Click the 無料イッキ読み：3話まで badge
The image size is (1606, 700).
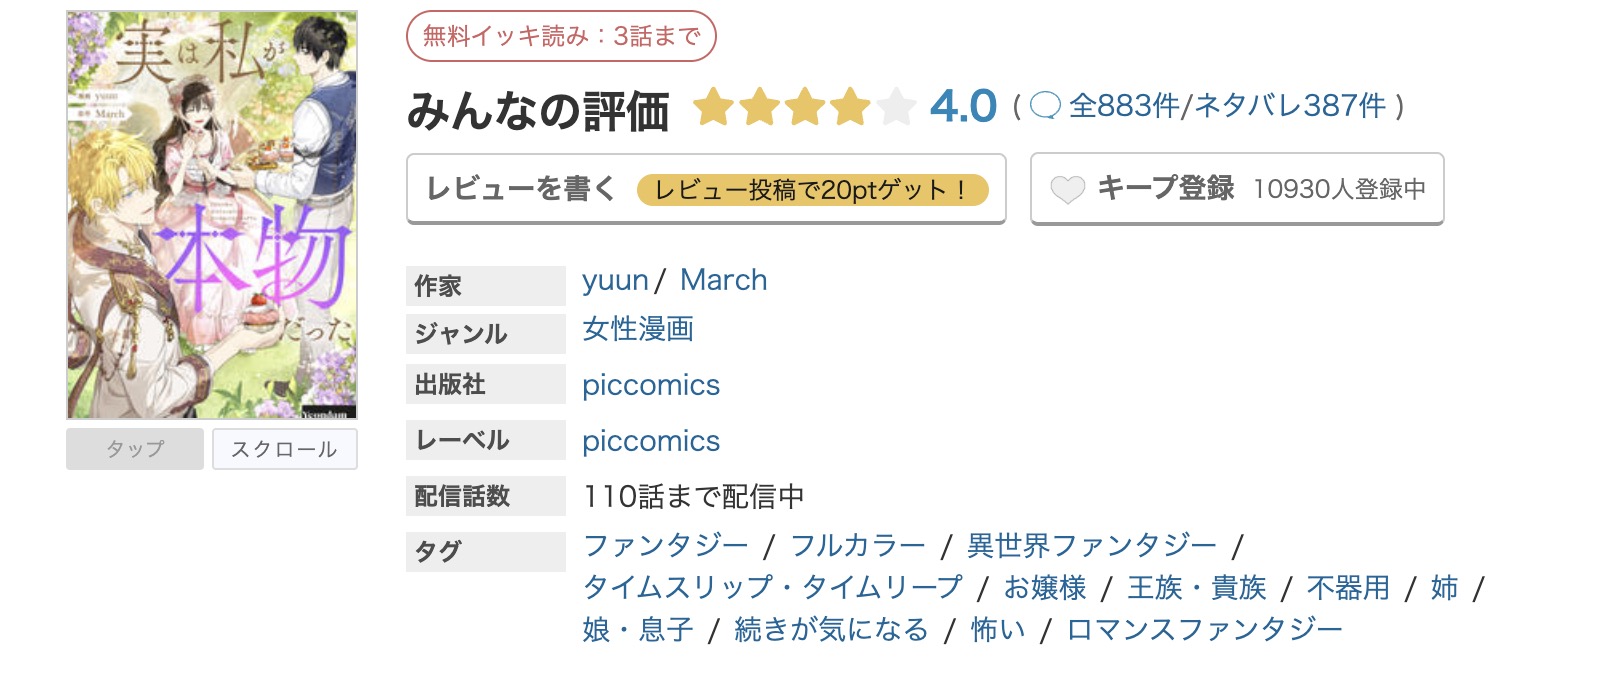click(x=561, y=33)
